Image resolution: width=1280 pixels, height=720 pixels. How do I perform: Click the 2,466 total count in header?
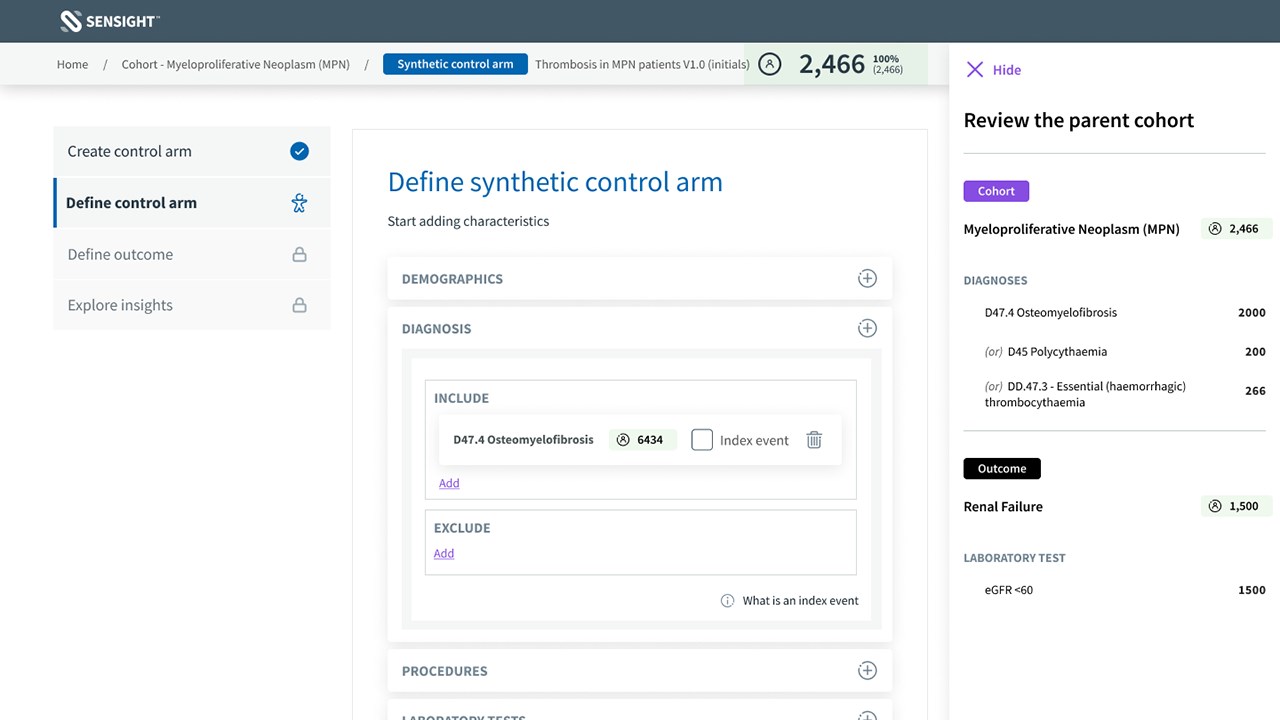(x=832, y=64)
